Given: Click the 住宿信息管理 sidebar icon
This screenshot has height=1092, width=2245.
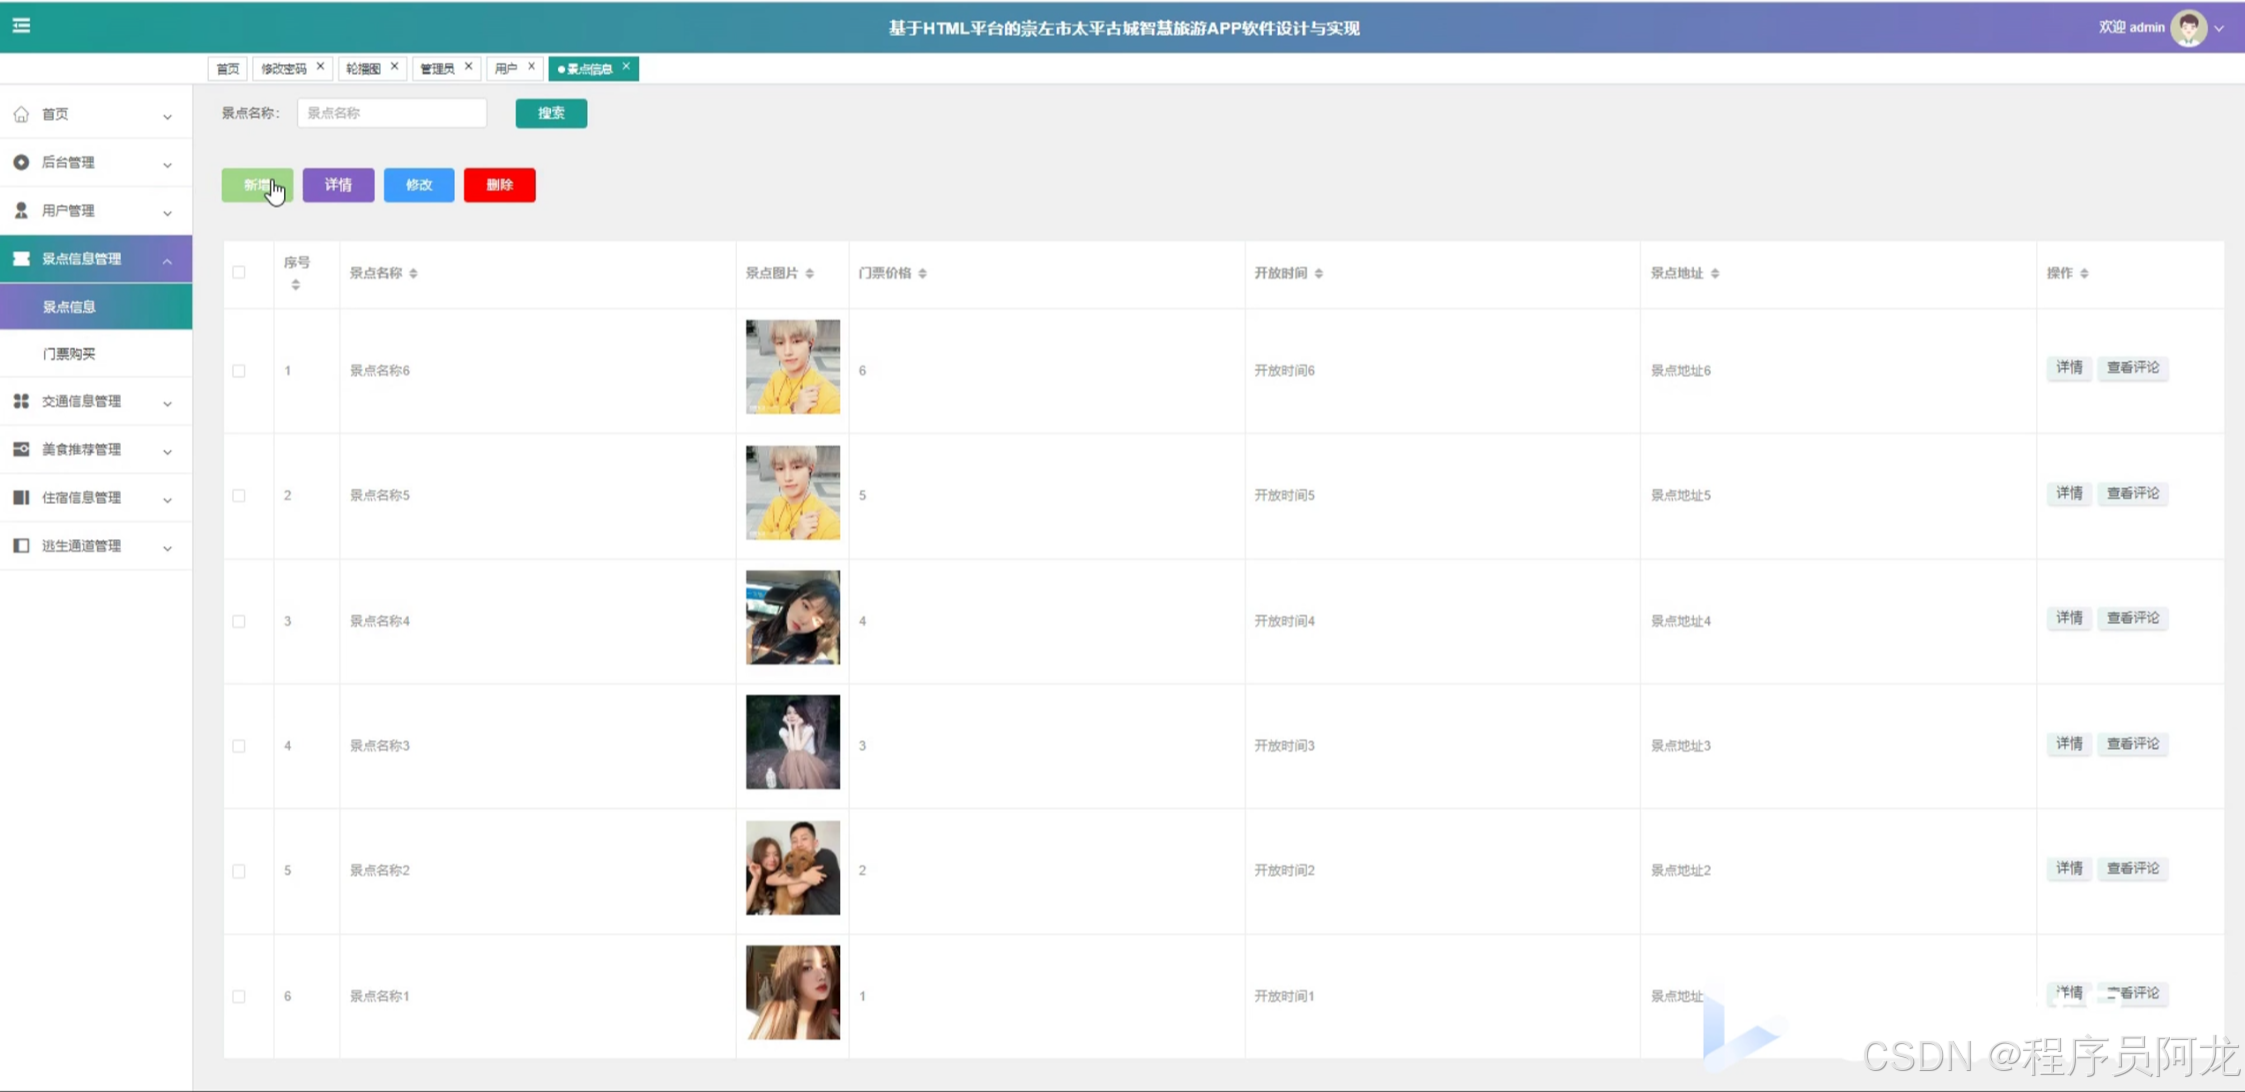Looking at the screenshot, I should tap(21, 497).
